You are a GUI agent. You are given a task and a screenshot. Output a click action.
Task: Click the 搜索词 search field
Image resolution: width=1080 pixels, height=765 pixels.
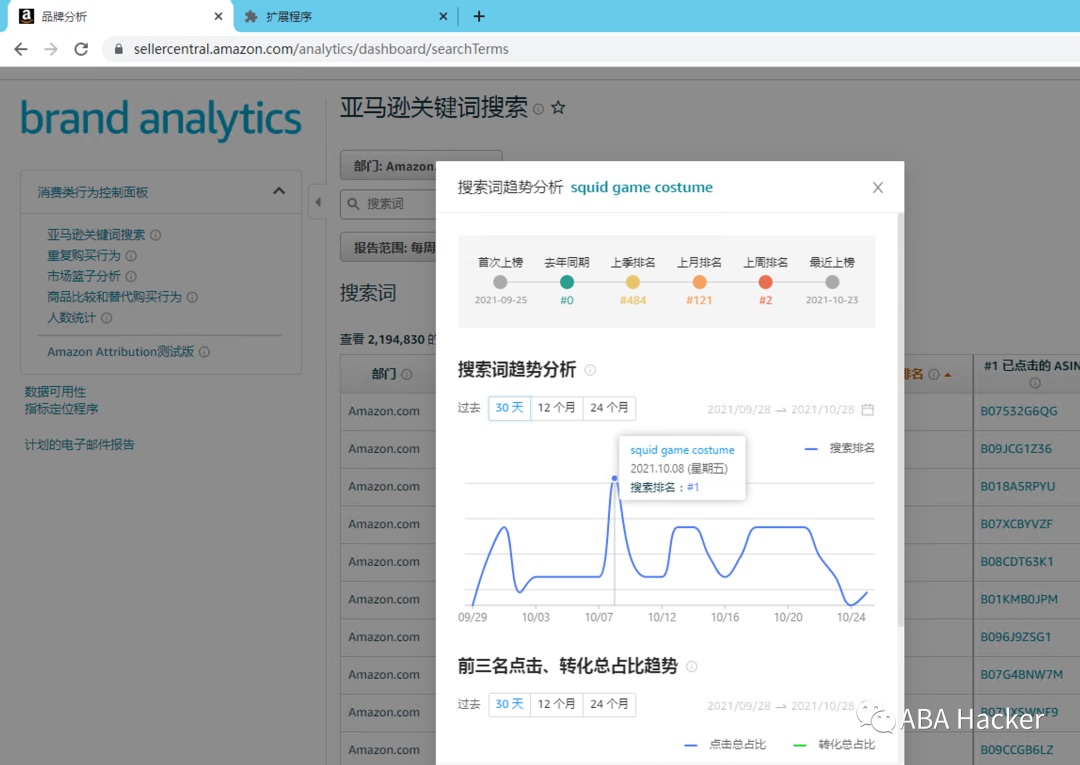coord(388,204)
